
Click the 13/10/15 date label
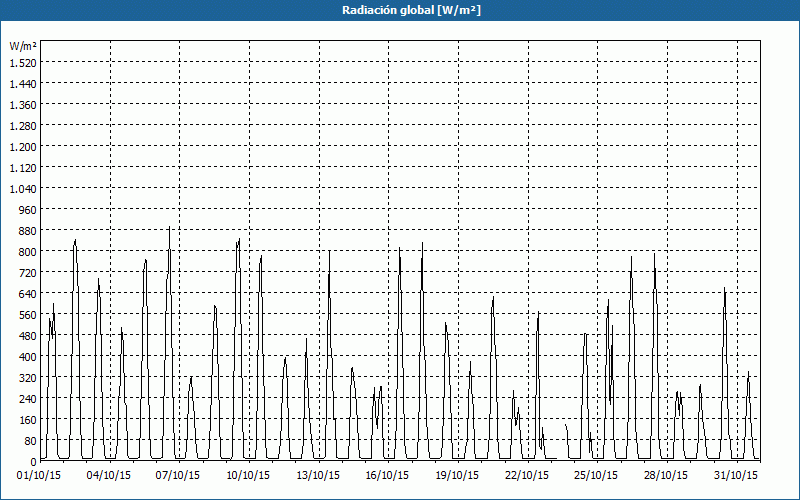(x=318, y=476)
